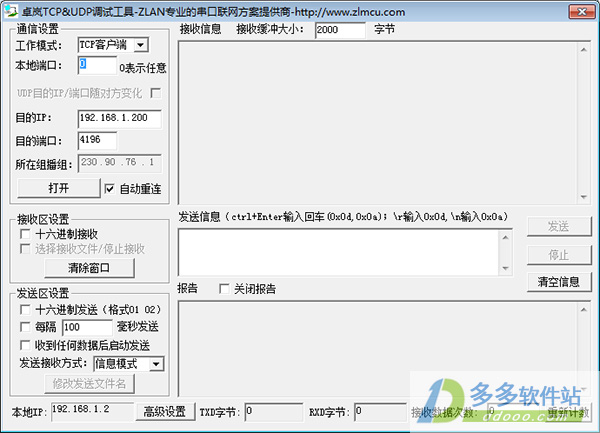
Task: Click the 所在组播组 address field
Action: click(x=119, y=163)
